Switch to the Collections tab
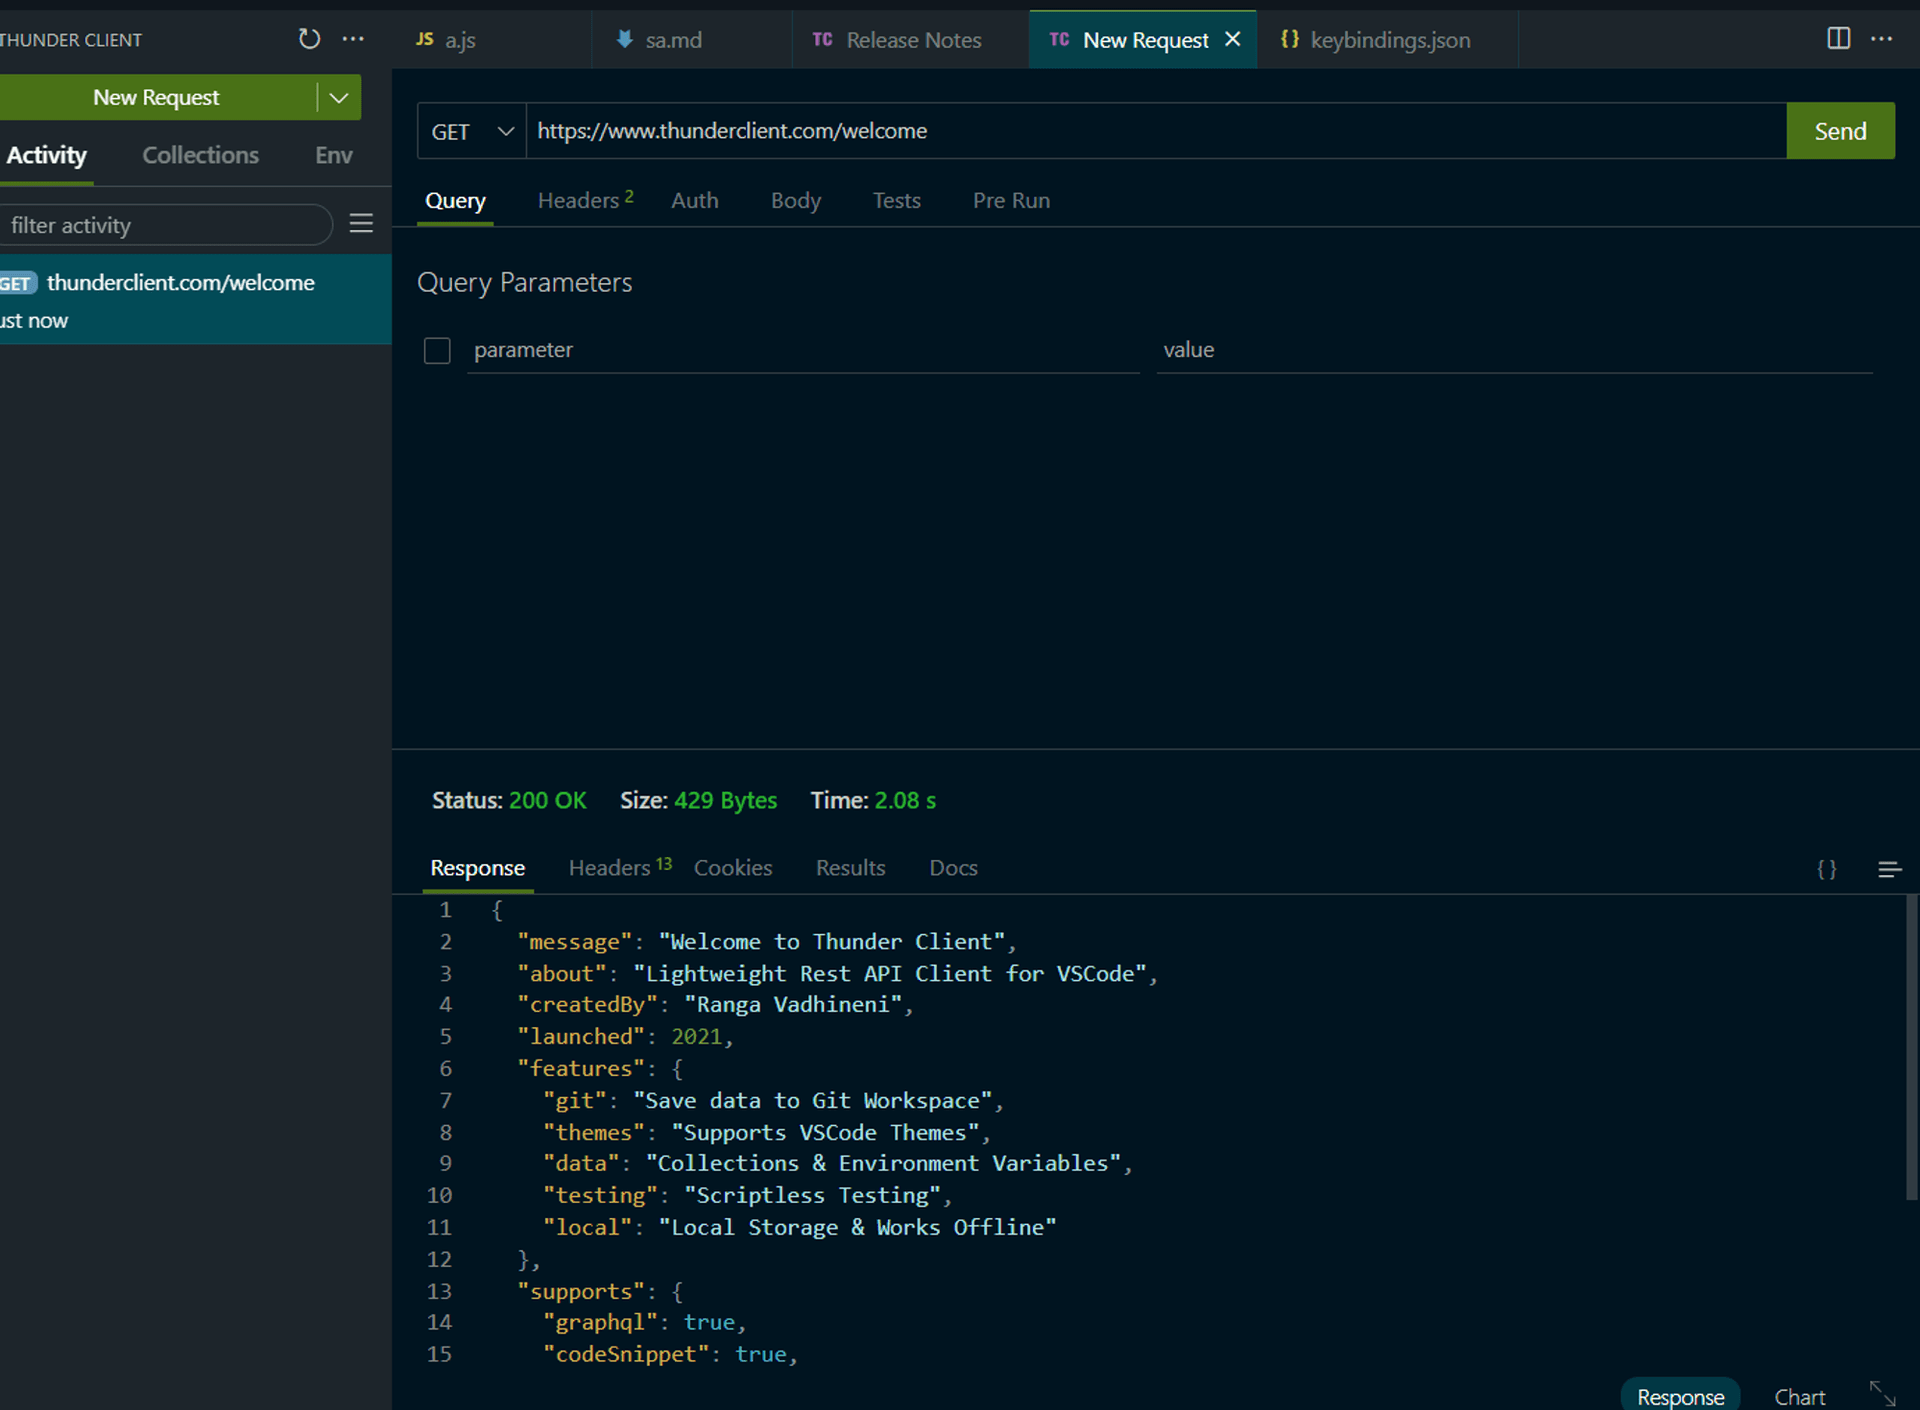 pos(200,155)
